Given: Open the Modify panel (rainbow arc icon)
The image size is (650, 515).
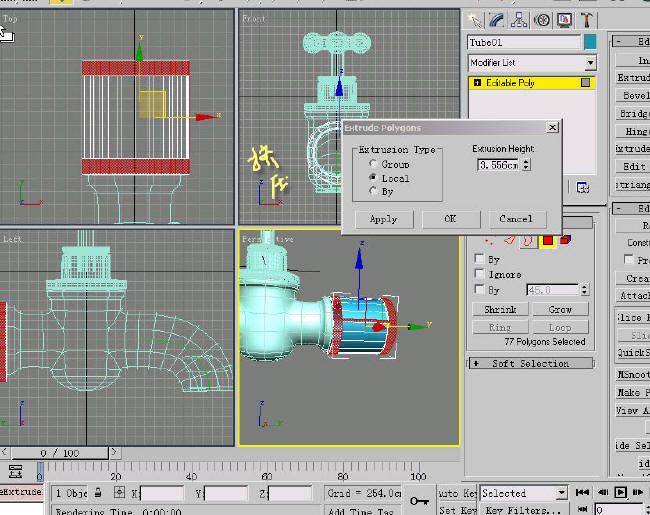Looking at the screenshot, I should click(497, 20).
